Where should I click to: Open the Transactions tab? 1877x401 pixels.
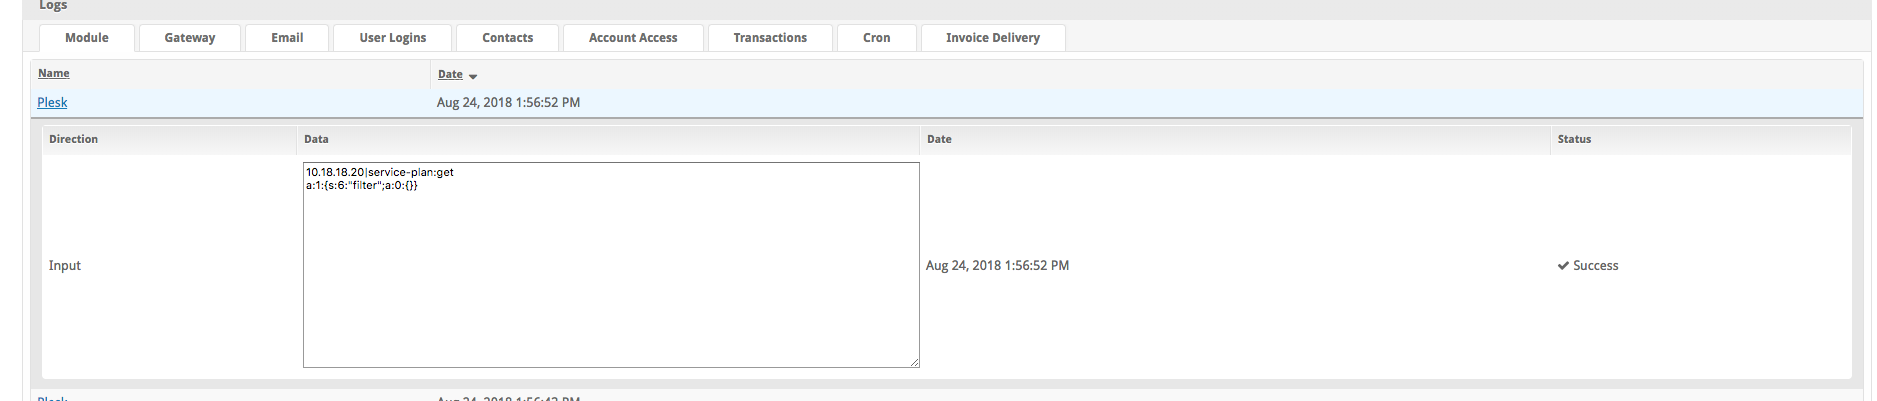770,38
